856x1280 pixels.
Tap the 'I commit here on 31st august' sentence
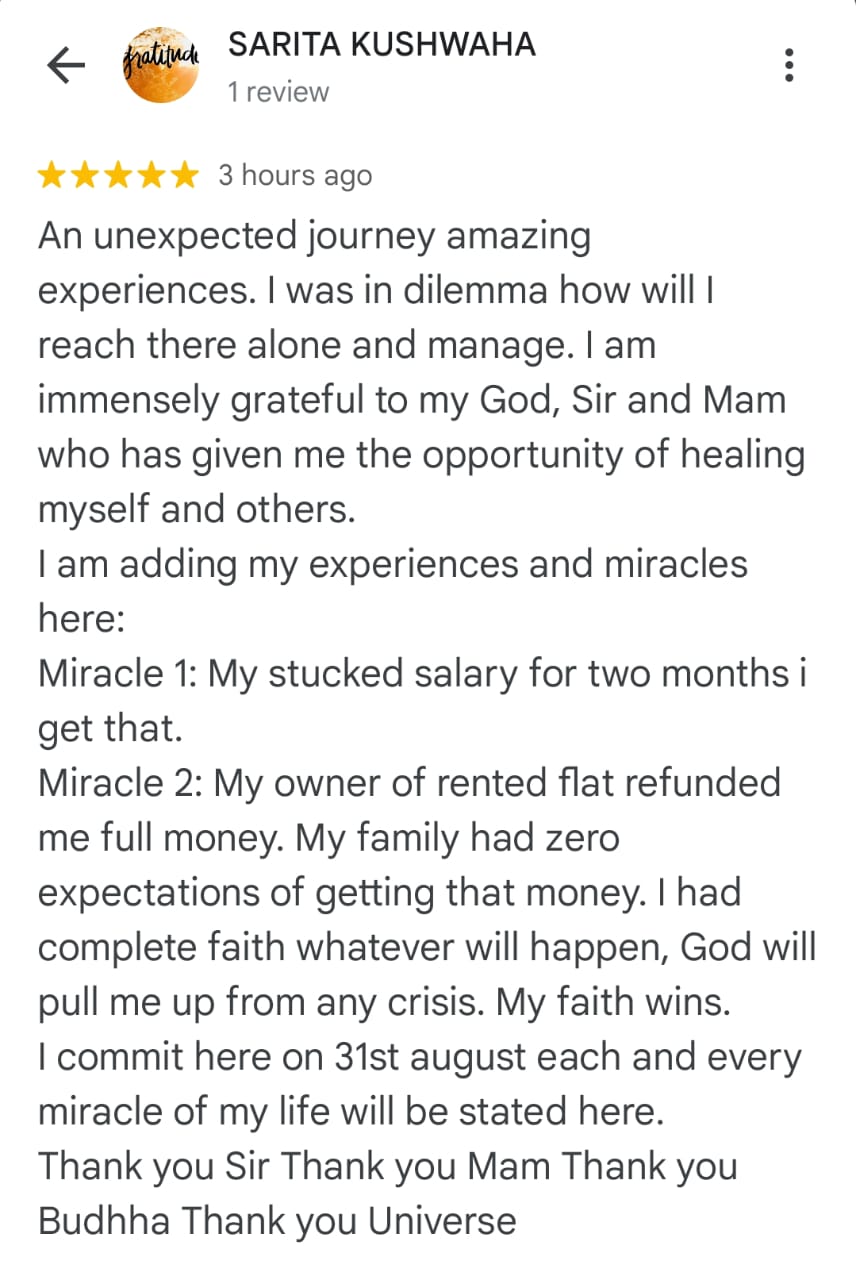pos(420,1057)
